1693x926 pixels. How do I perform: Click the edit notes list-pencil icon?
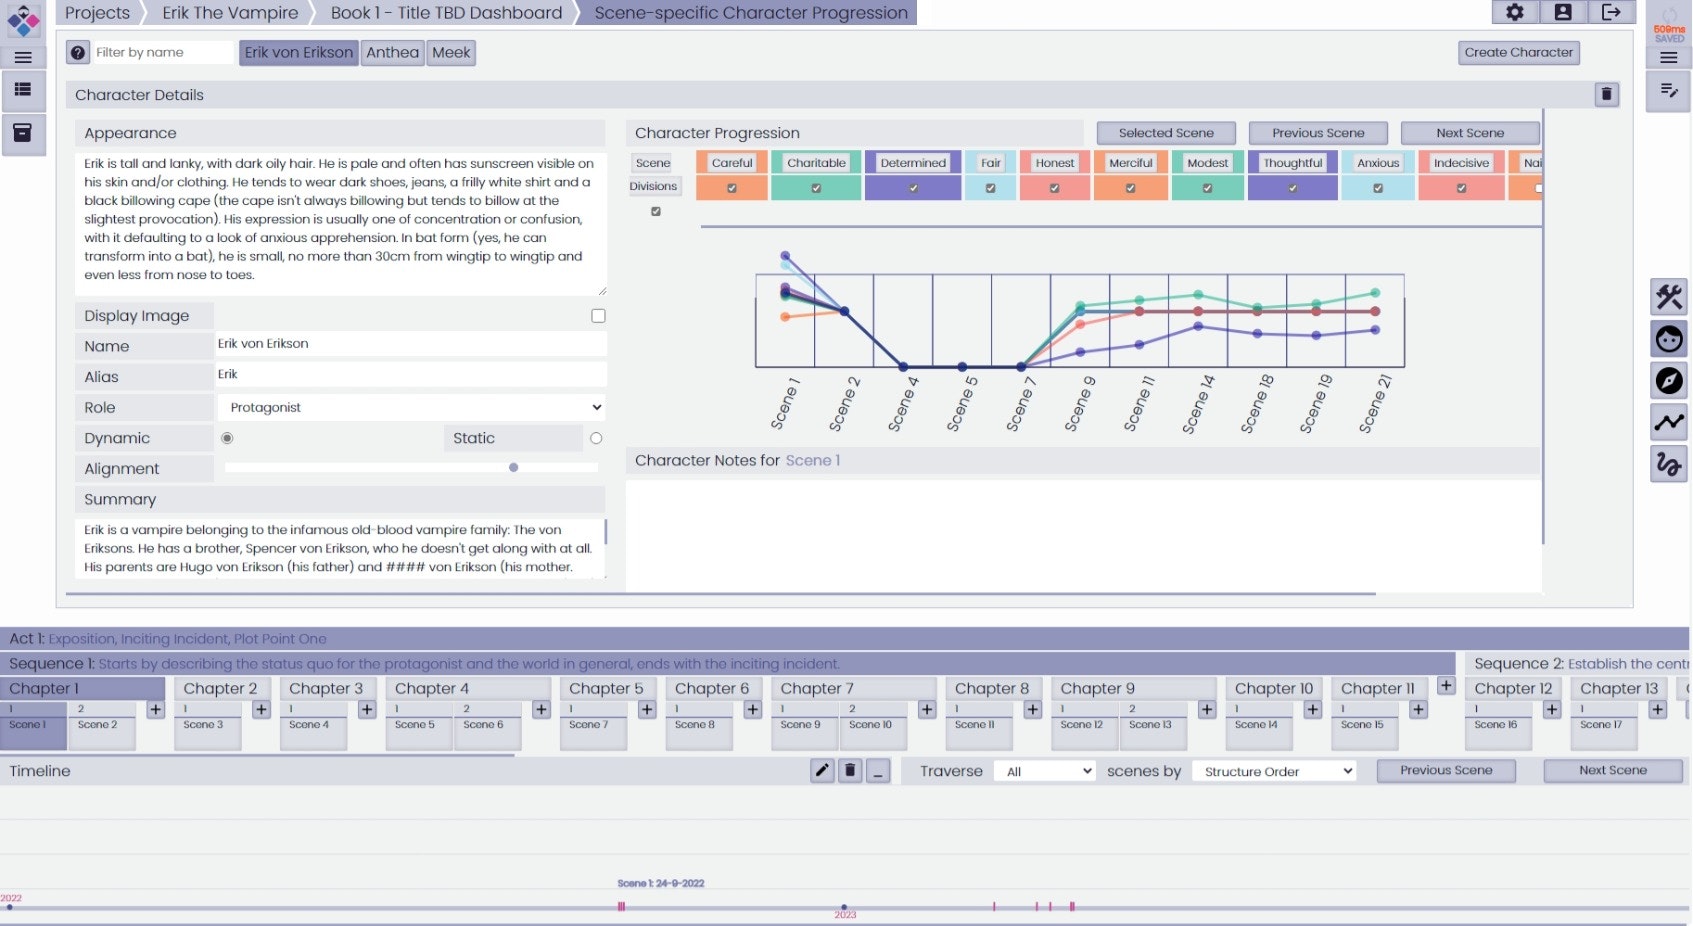tap(1668, 91)
